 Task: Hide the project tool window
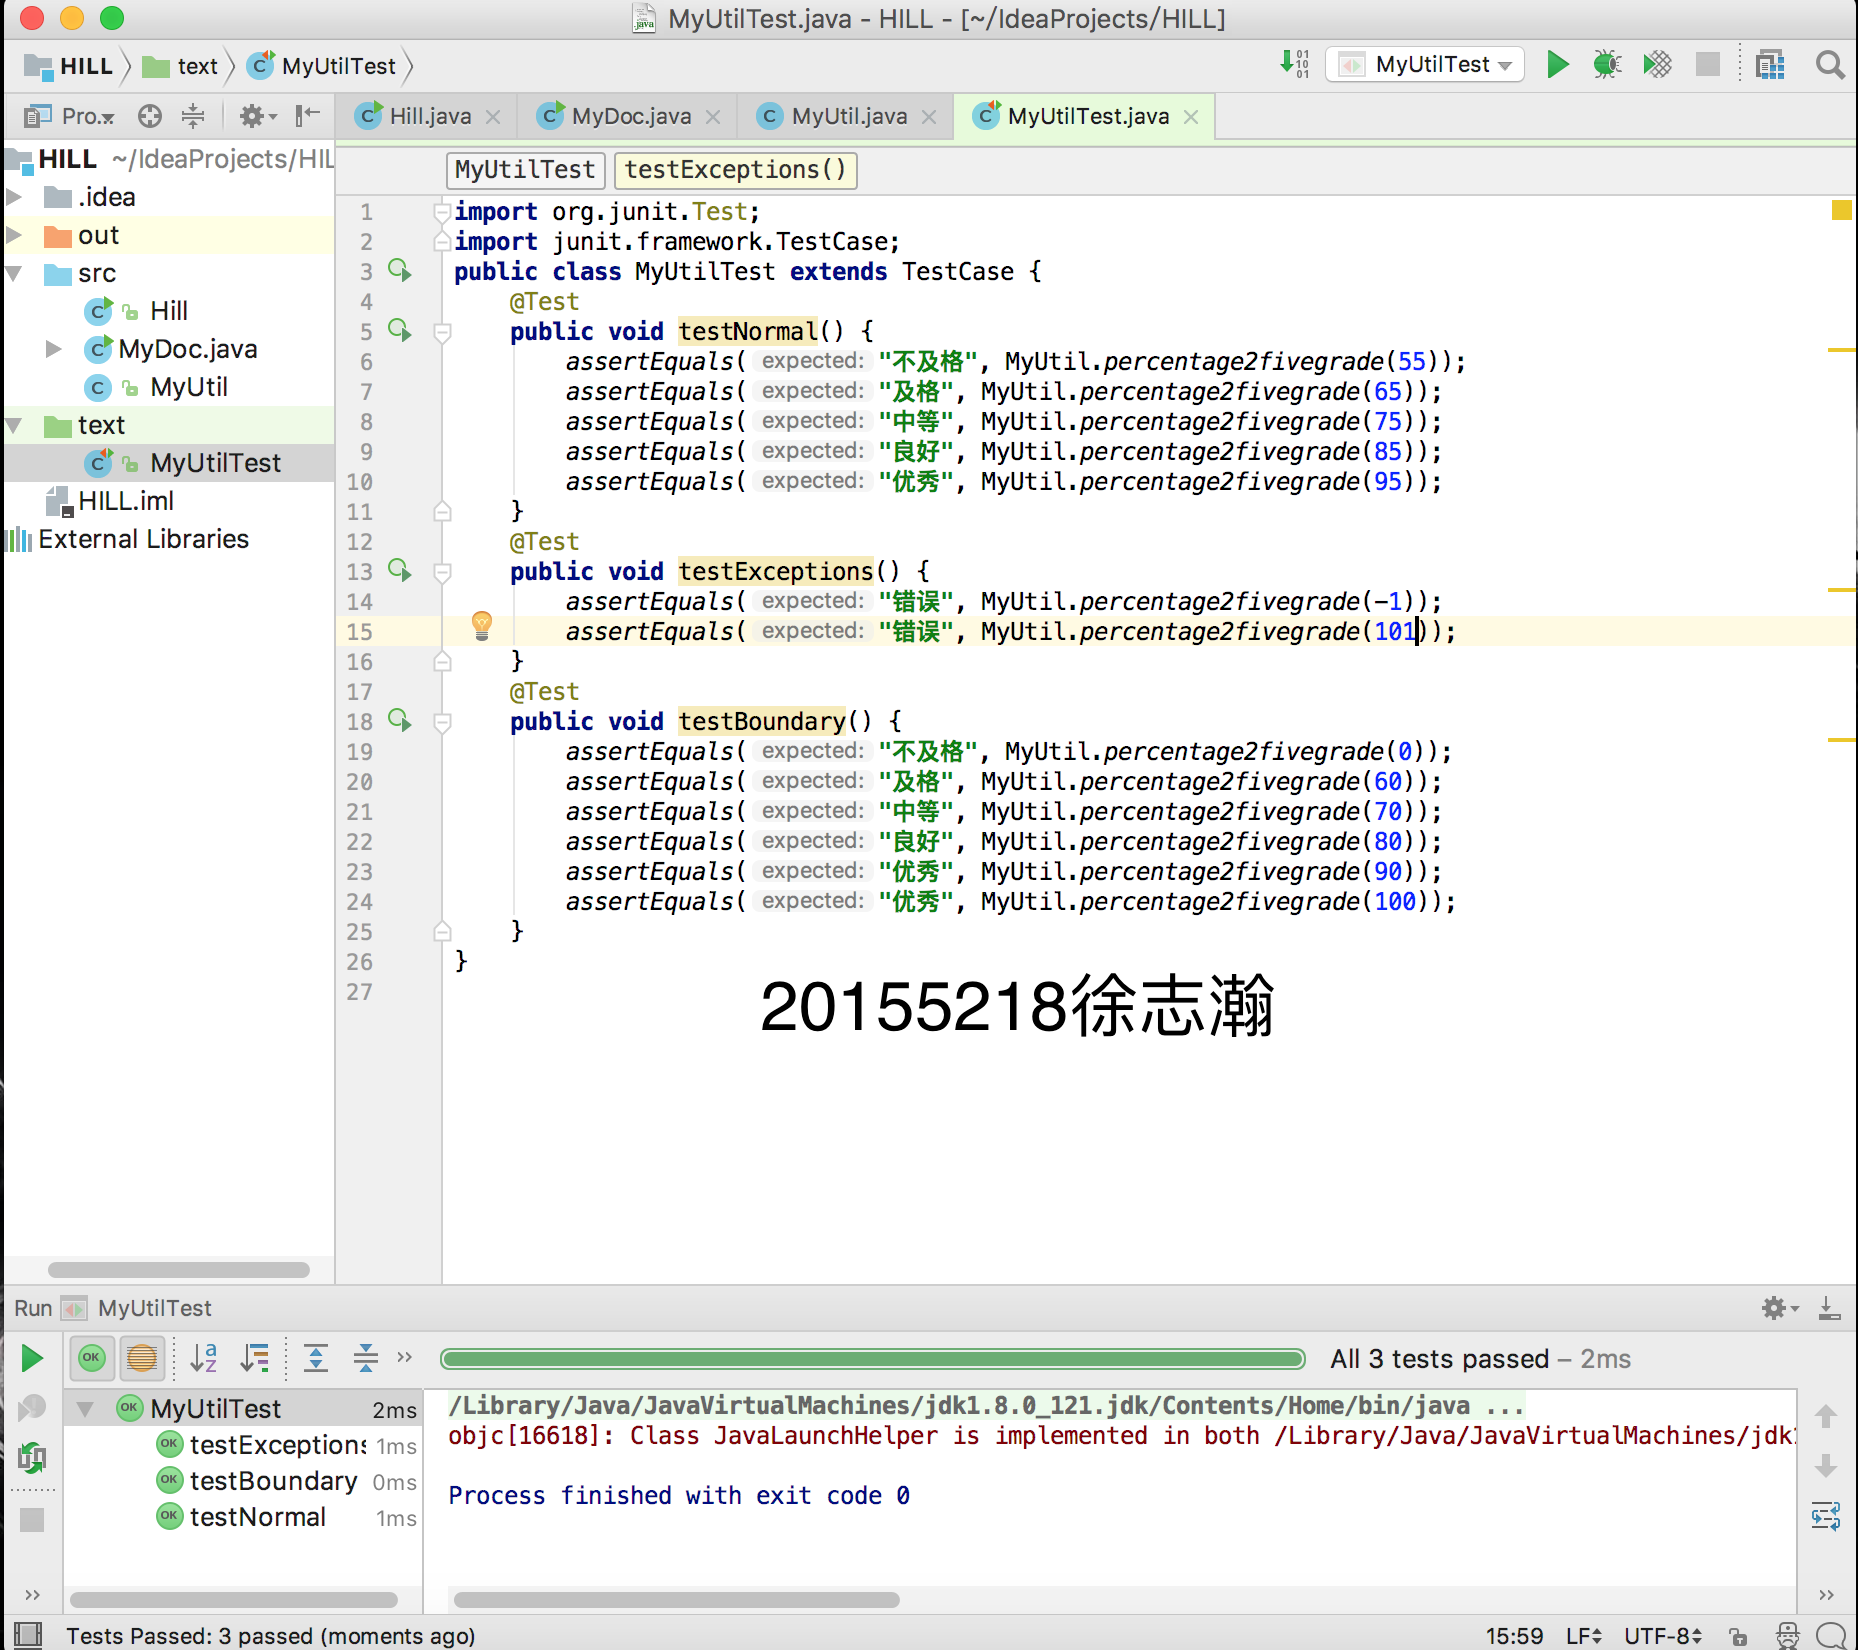(x=307, y=116)
